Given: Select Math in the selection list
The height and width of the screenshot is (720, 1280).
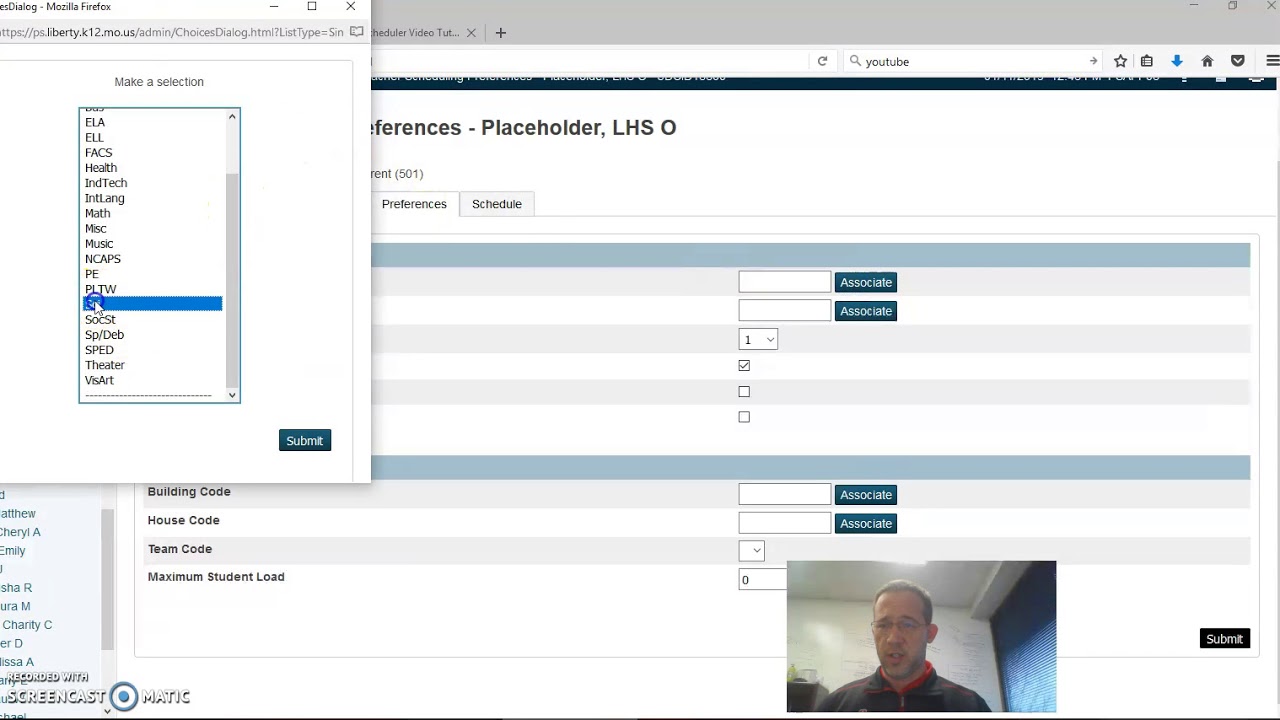Looking at the screenshot, I should point(97,213).
